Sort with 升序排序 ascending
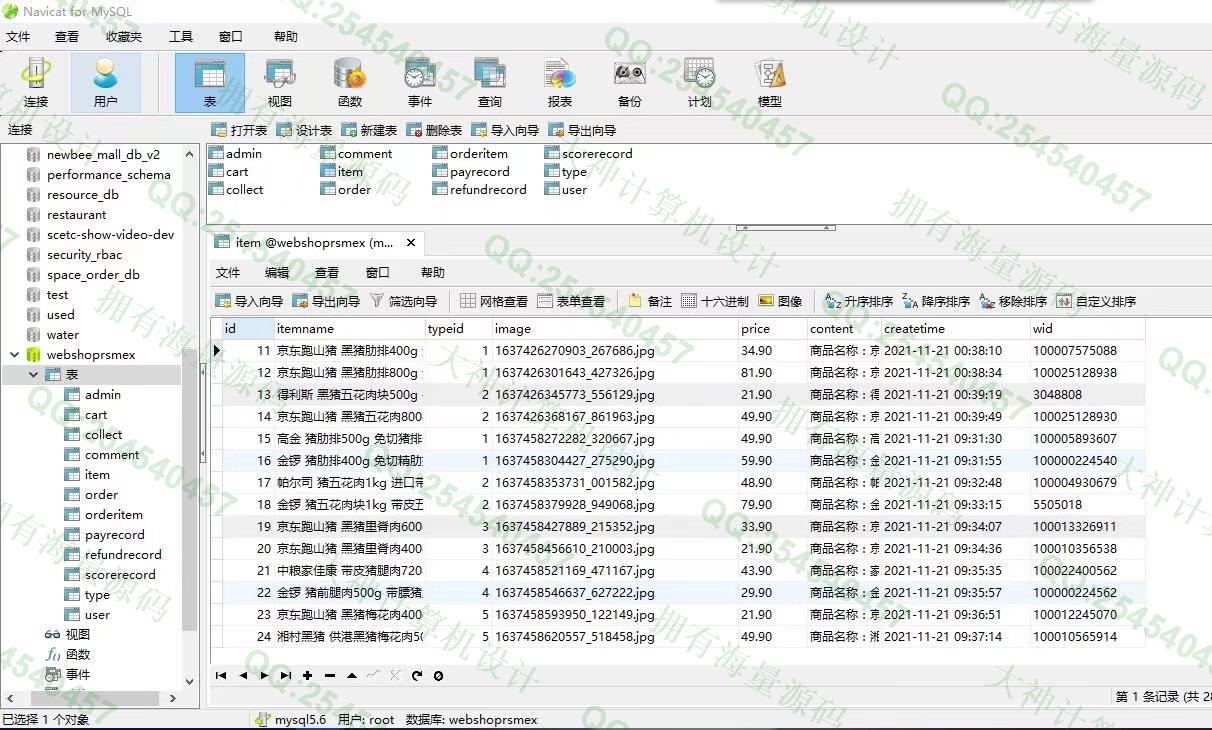Screen dimensions: 1212x730 click(x=858, y=301)
